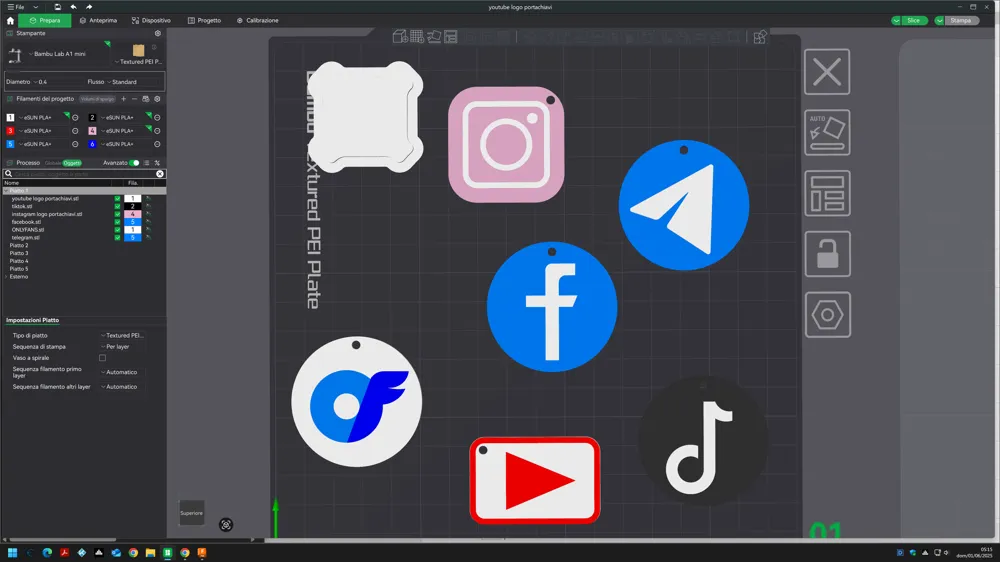Open Textured PEI plate type dropdown
Viewport: 1000px width, 562px height.
click(140, 62)
